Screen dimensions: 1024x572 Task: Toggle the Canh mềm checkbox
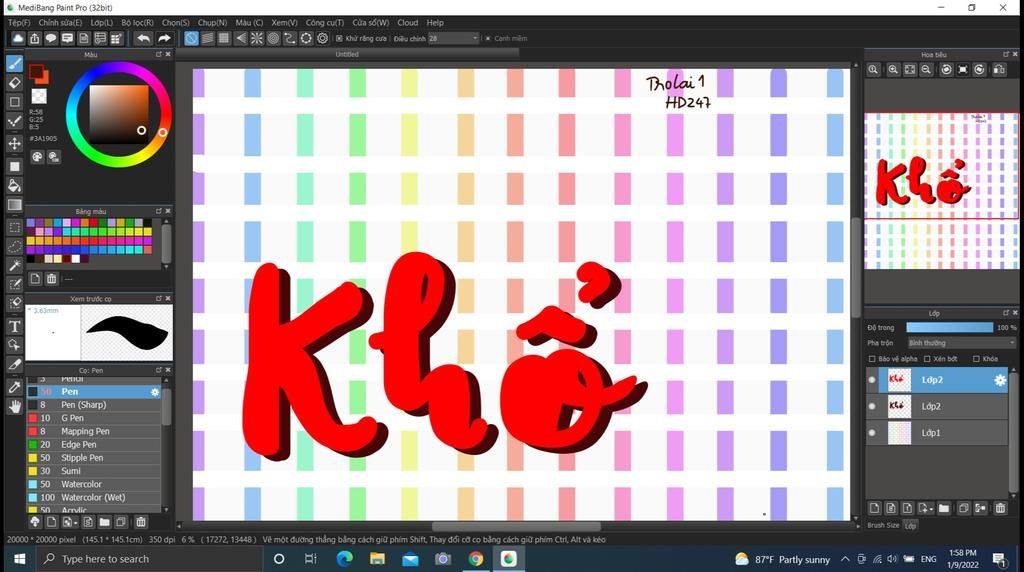[x=488, y=39]
